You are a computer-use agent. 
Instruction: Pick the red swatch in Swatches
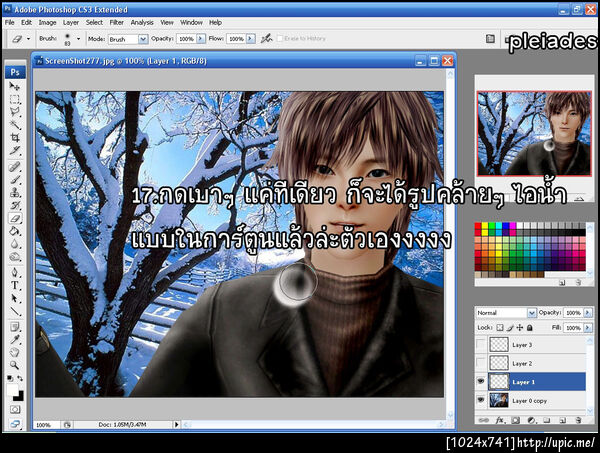point(478,226)
